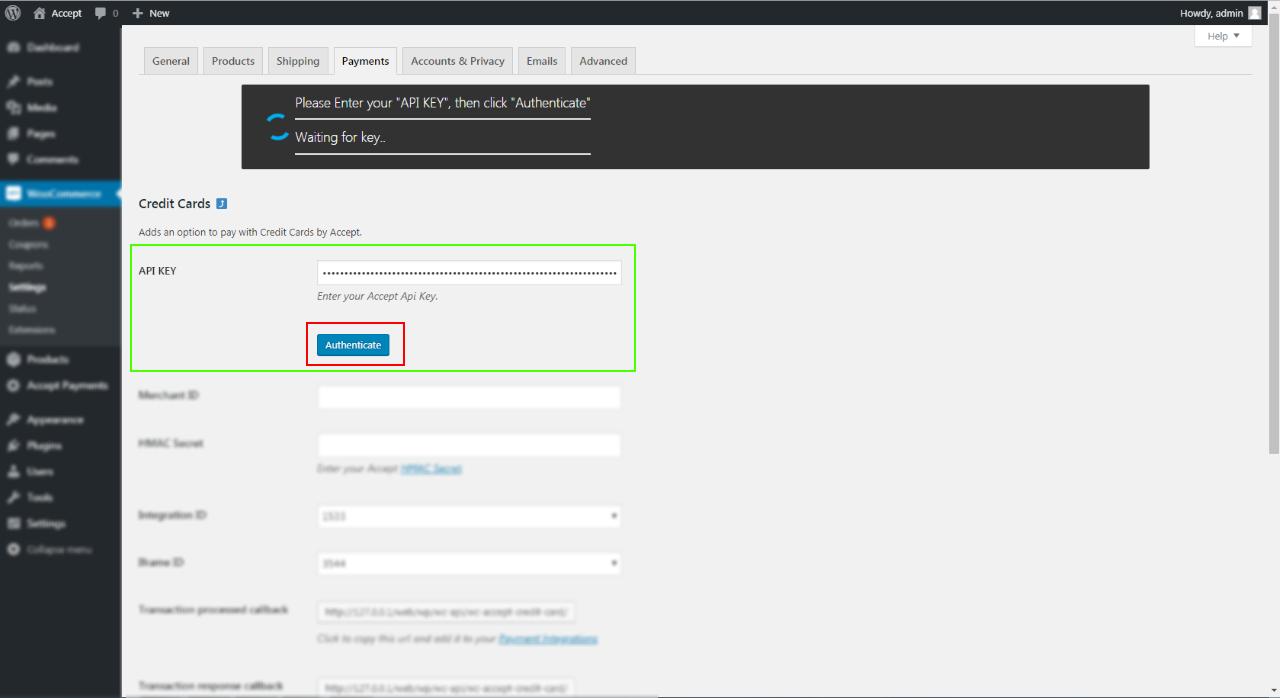
Task: Open Posts pin icon in sidebar
Action: pos(13,81)
